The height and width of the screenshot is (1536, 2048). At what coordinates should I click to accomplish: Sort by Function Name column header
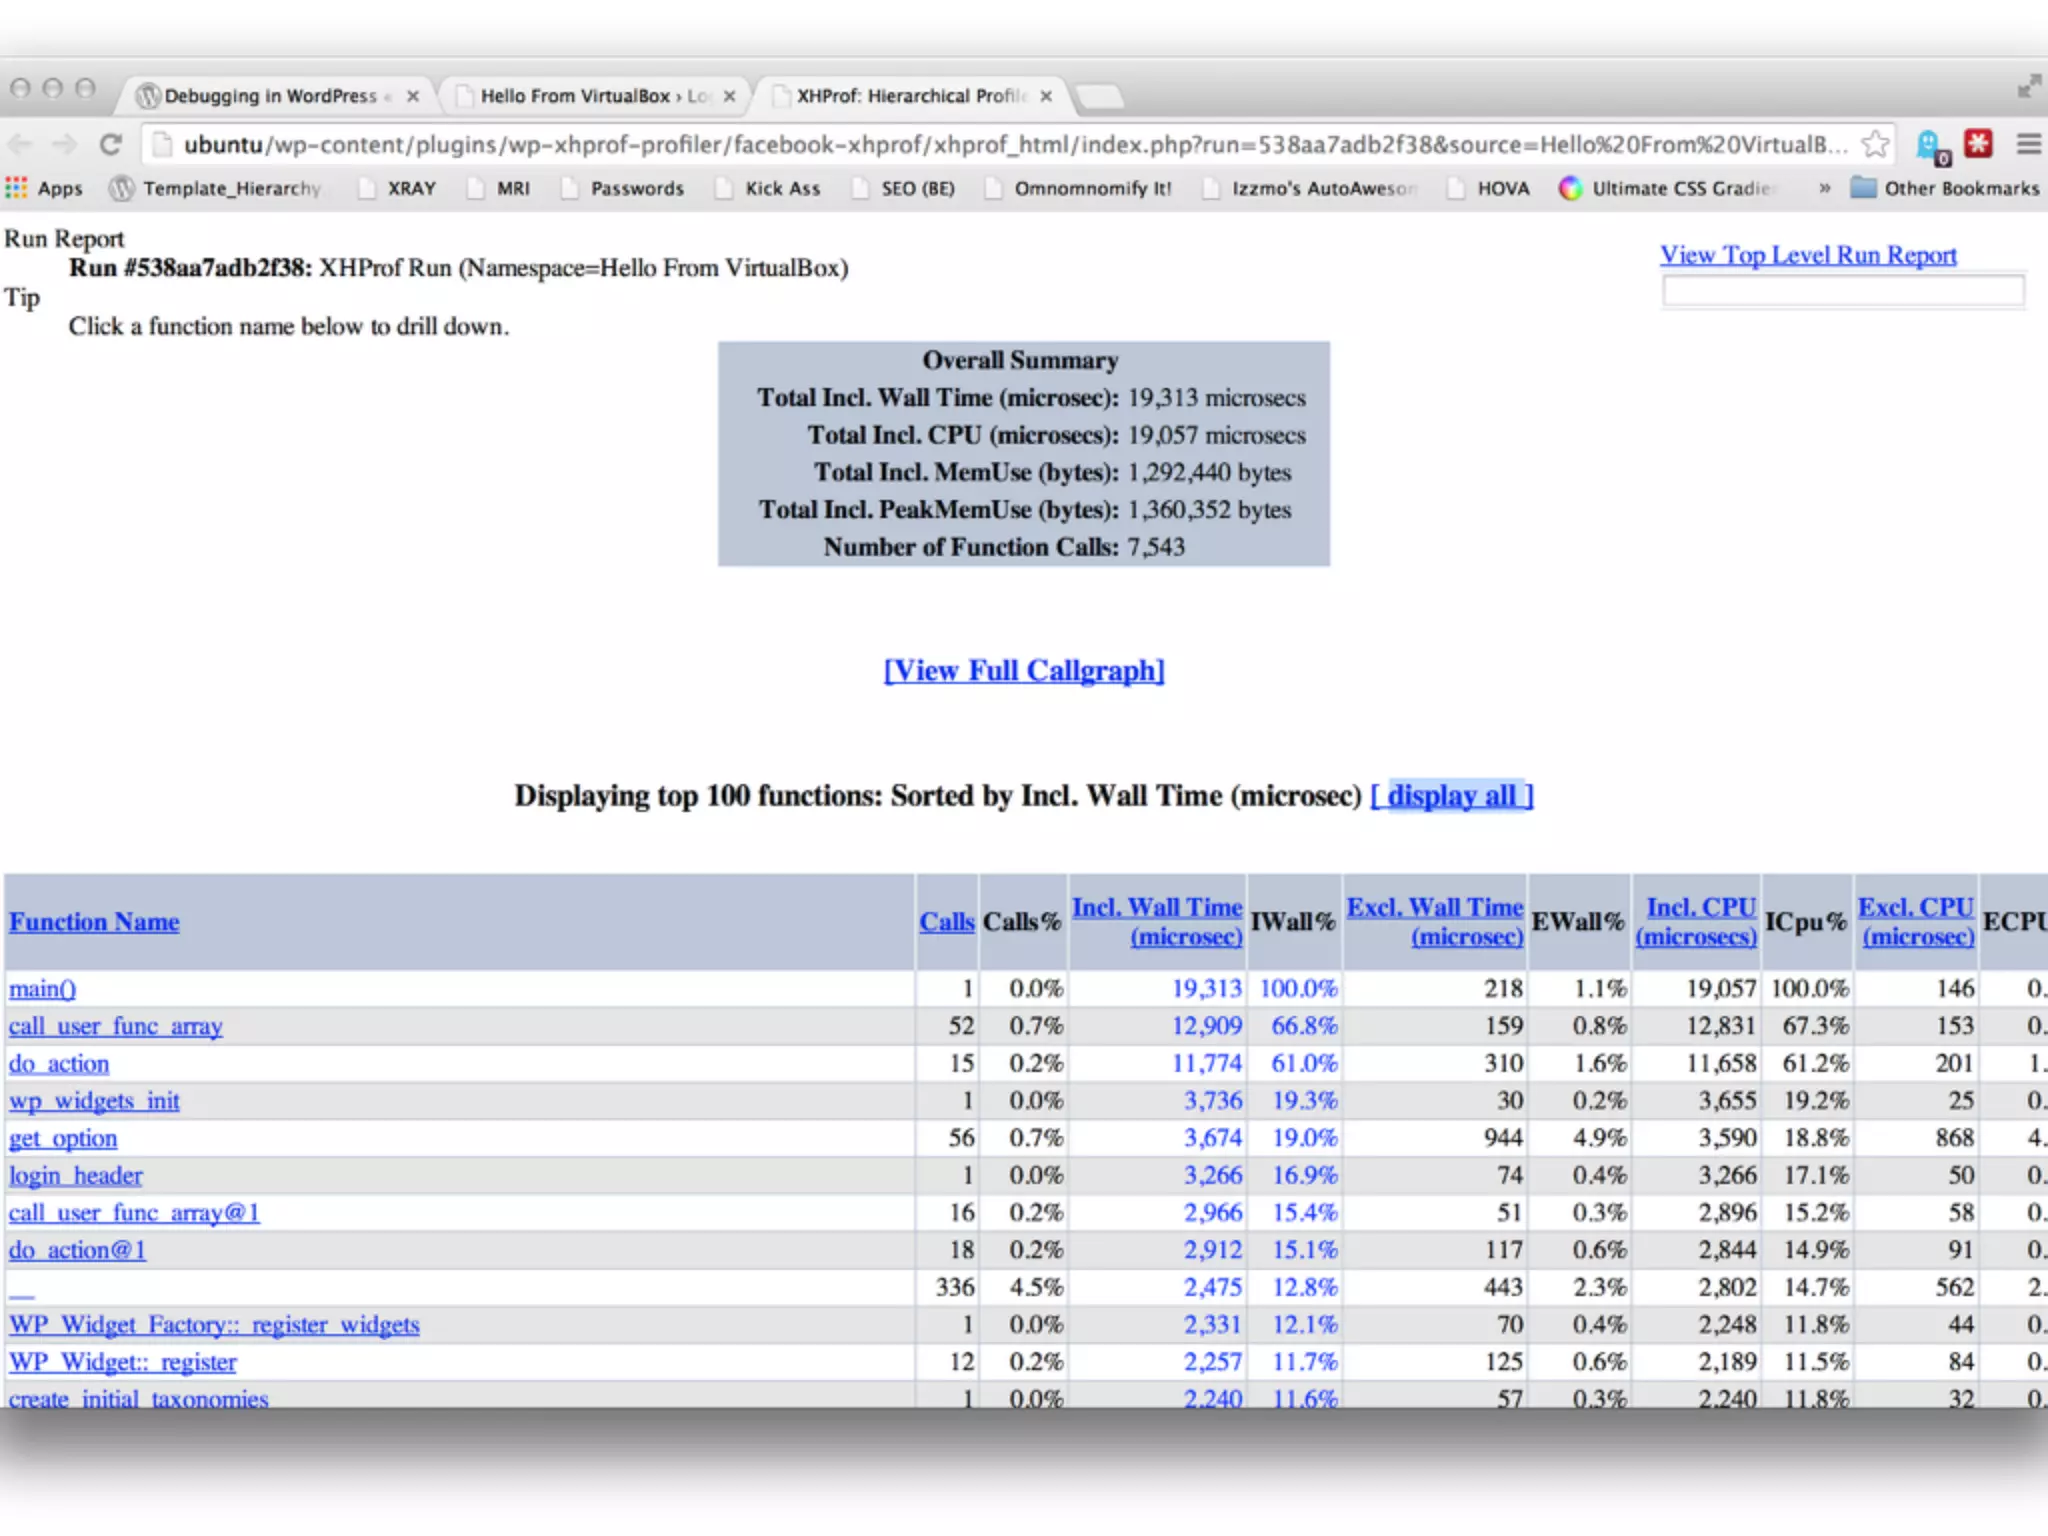94,922
